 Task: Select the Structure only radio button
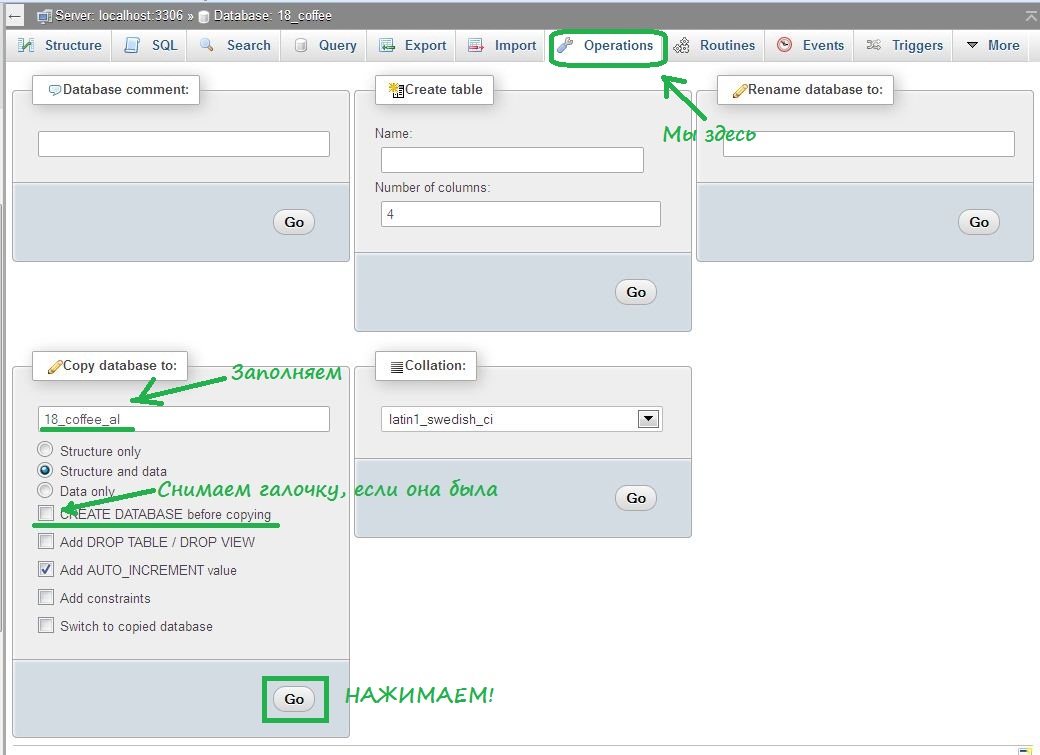45,450
